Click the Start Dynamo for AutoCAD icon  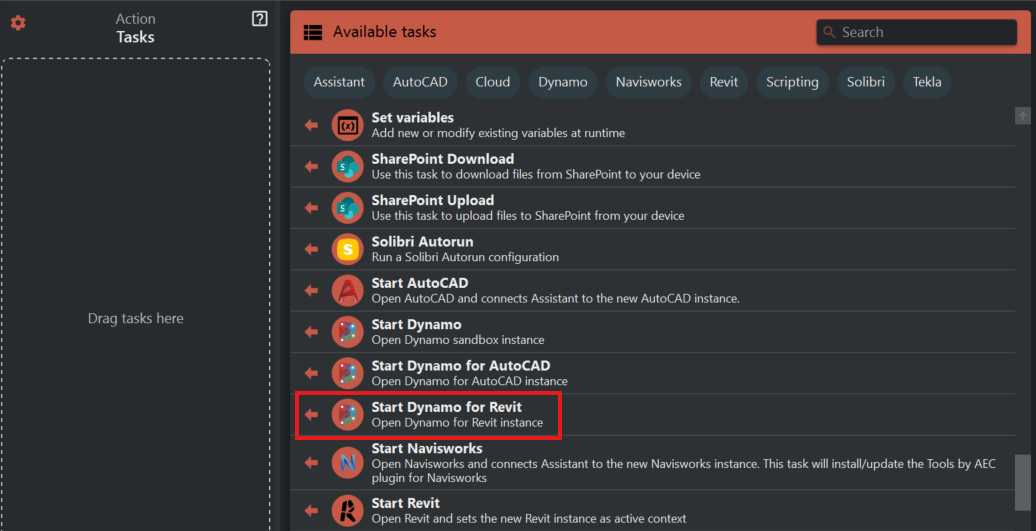[x=348, y=373]
